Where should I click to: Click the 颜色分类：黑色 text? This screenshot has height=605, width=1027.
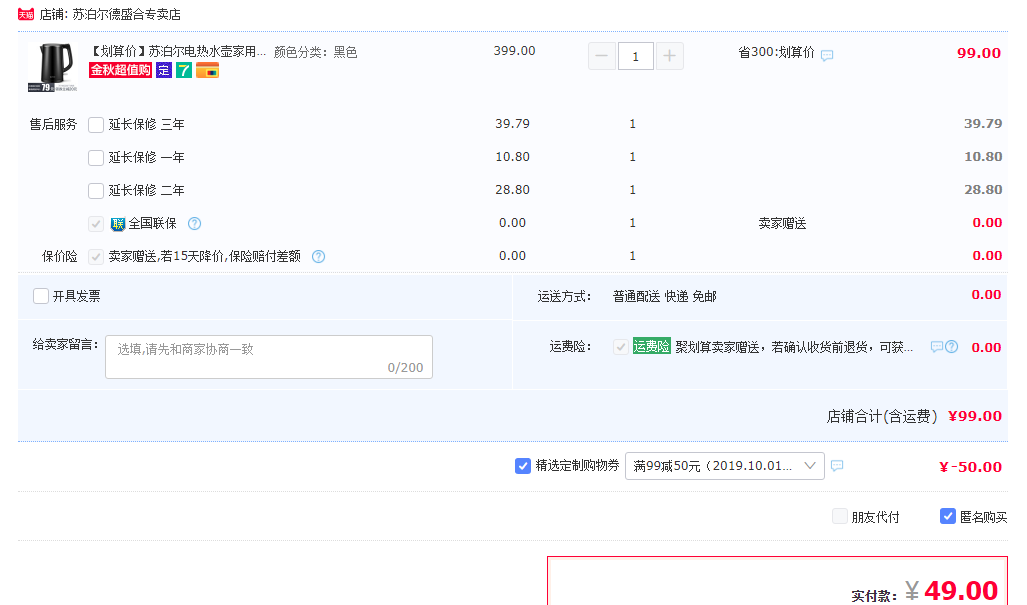315,52
